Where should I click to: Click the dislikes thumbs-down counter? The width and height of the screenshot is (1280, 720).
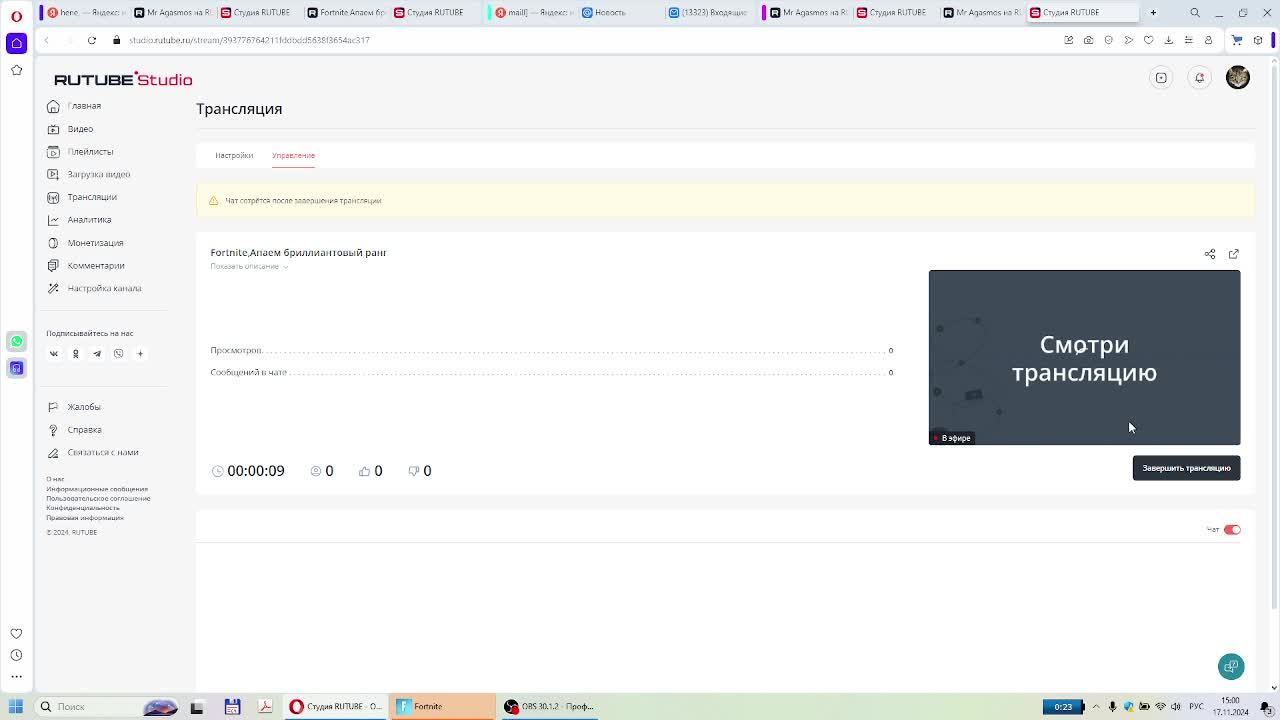(419, 471)
